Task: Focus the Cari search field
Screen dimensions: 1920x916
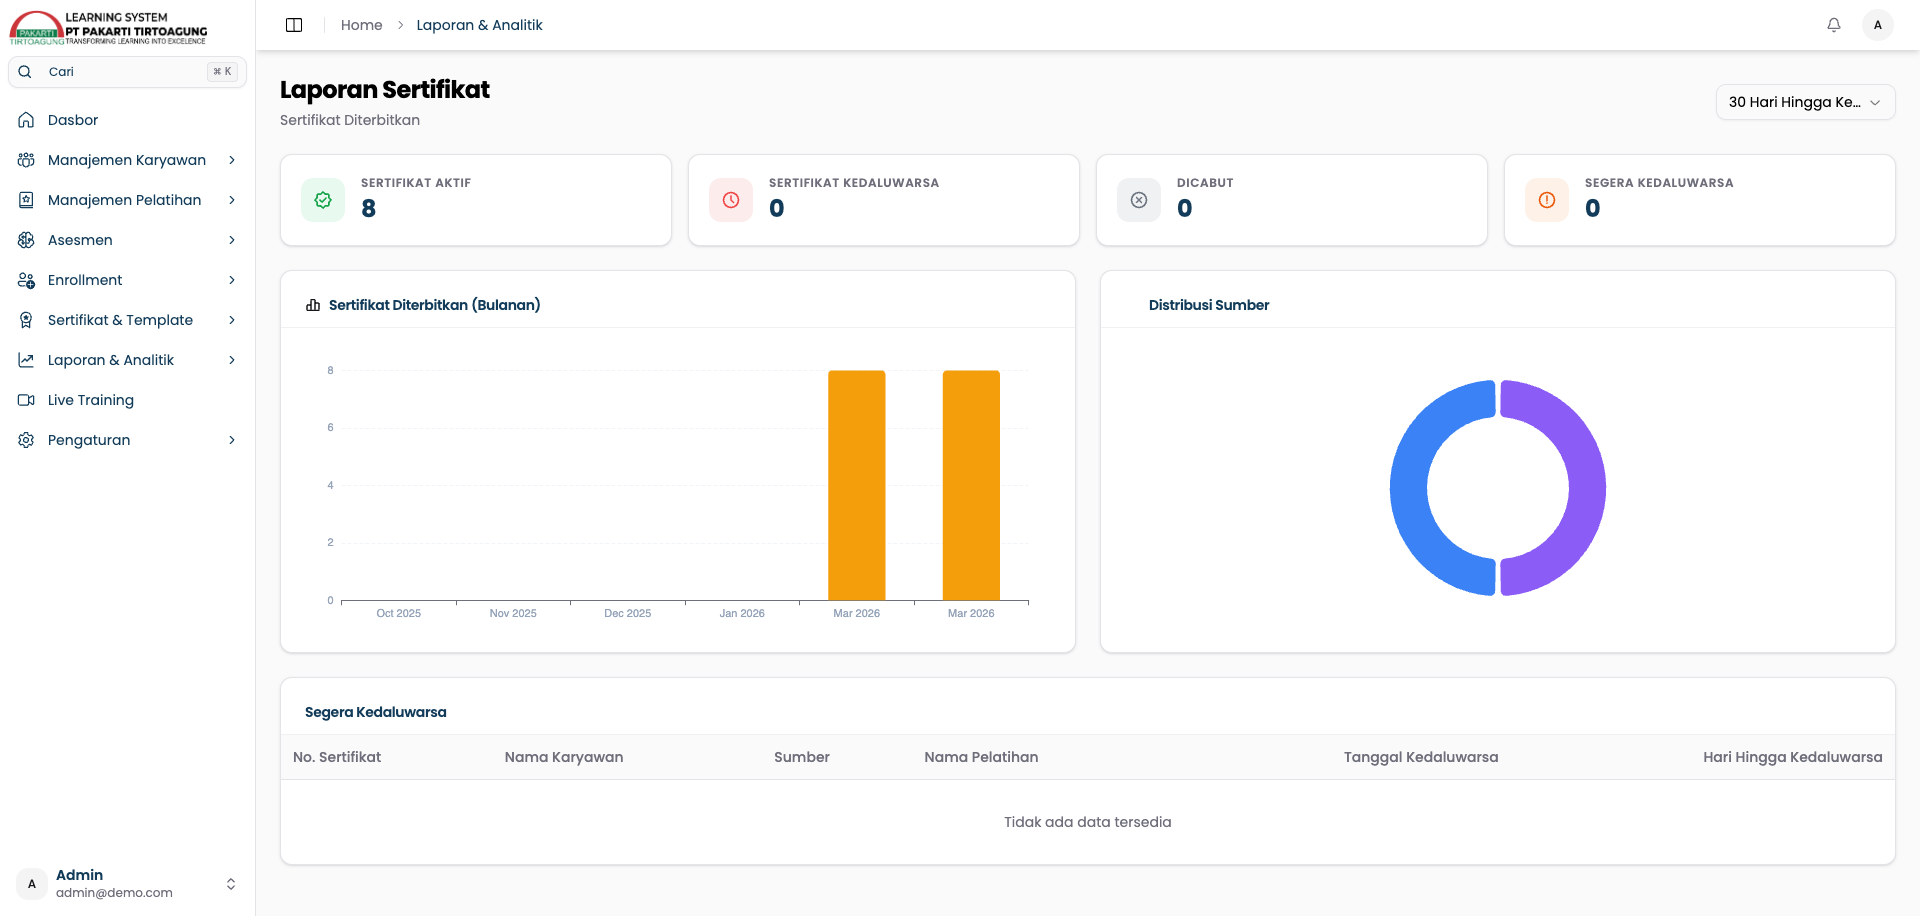Action: tap(127, 72)
